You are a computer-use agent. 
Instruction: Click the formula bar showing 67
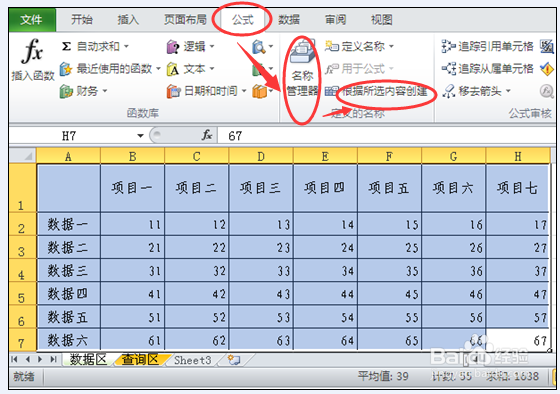387,136
